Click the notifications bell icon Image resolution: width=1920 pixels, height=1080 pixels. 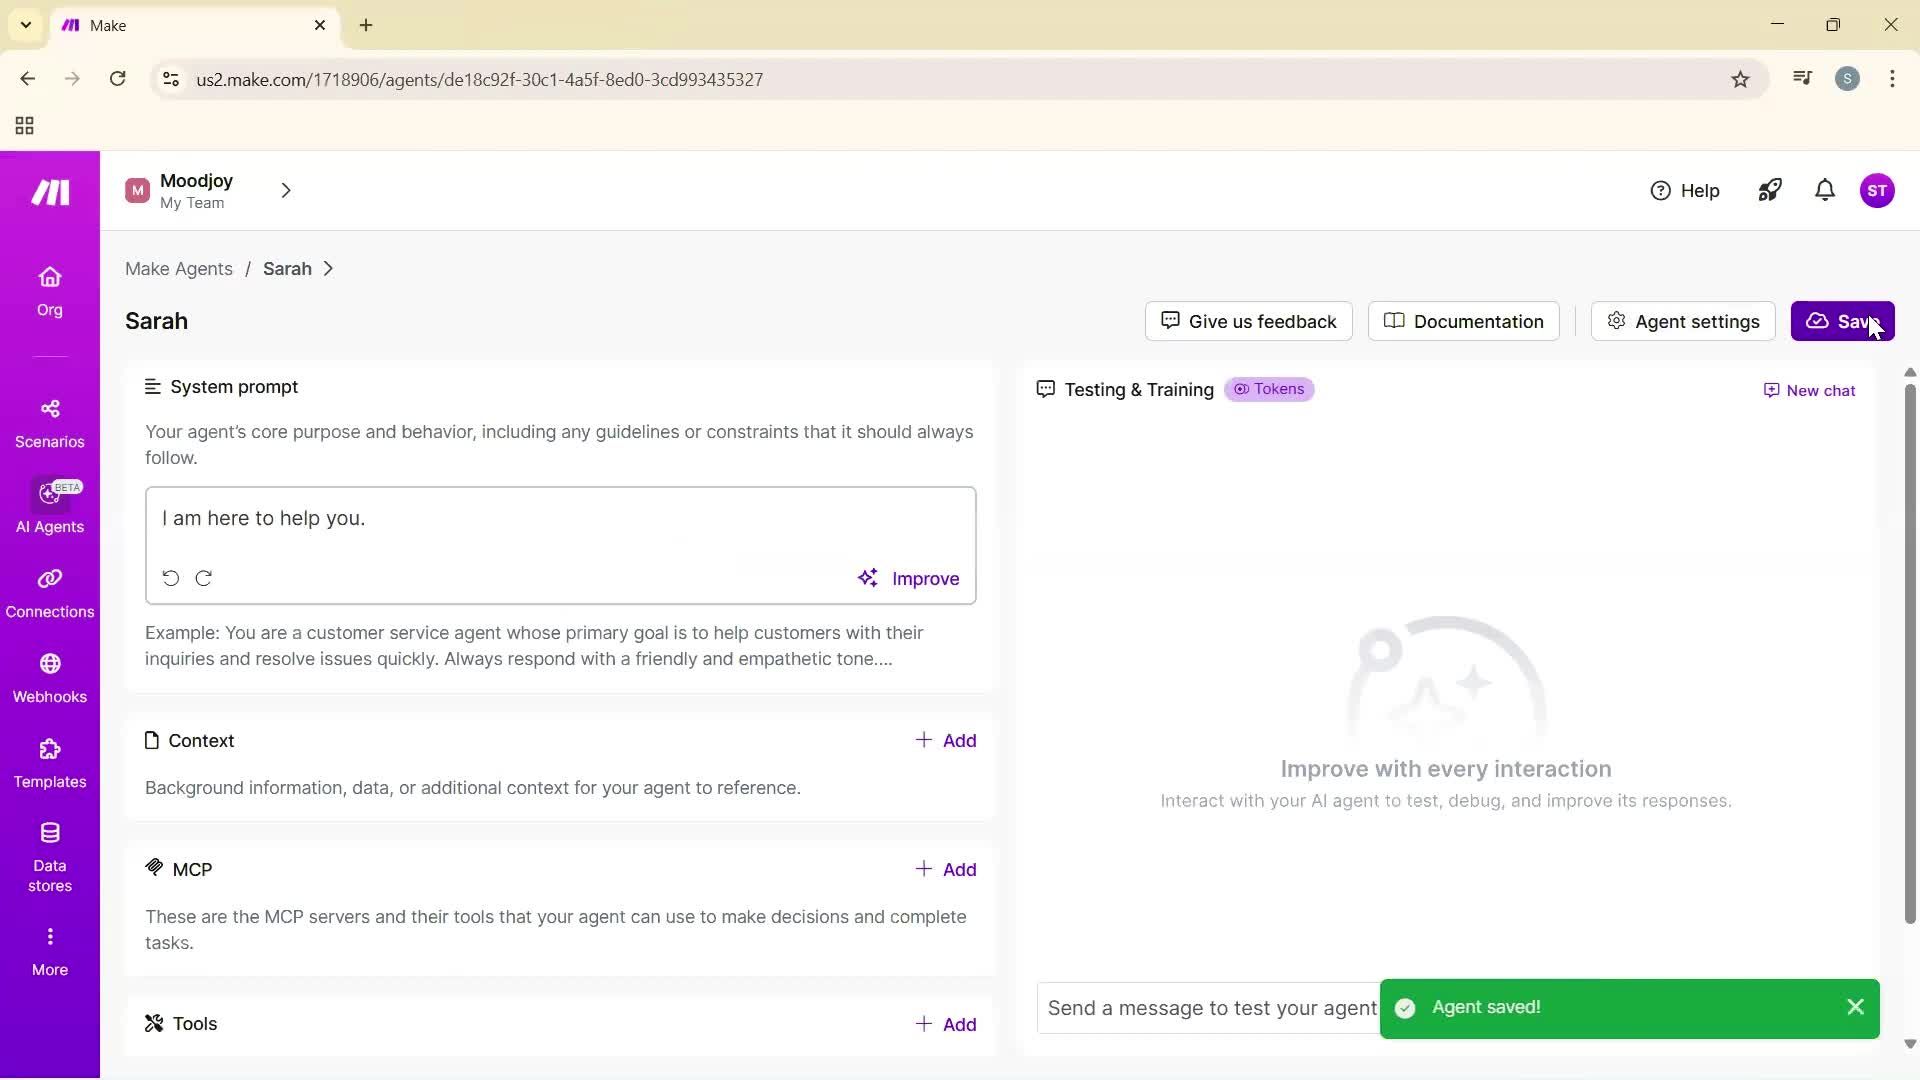(1824, 190)
